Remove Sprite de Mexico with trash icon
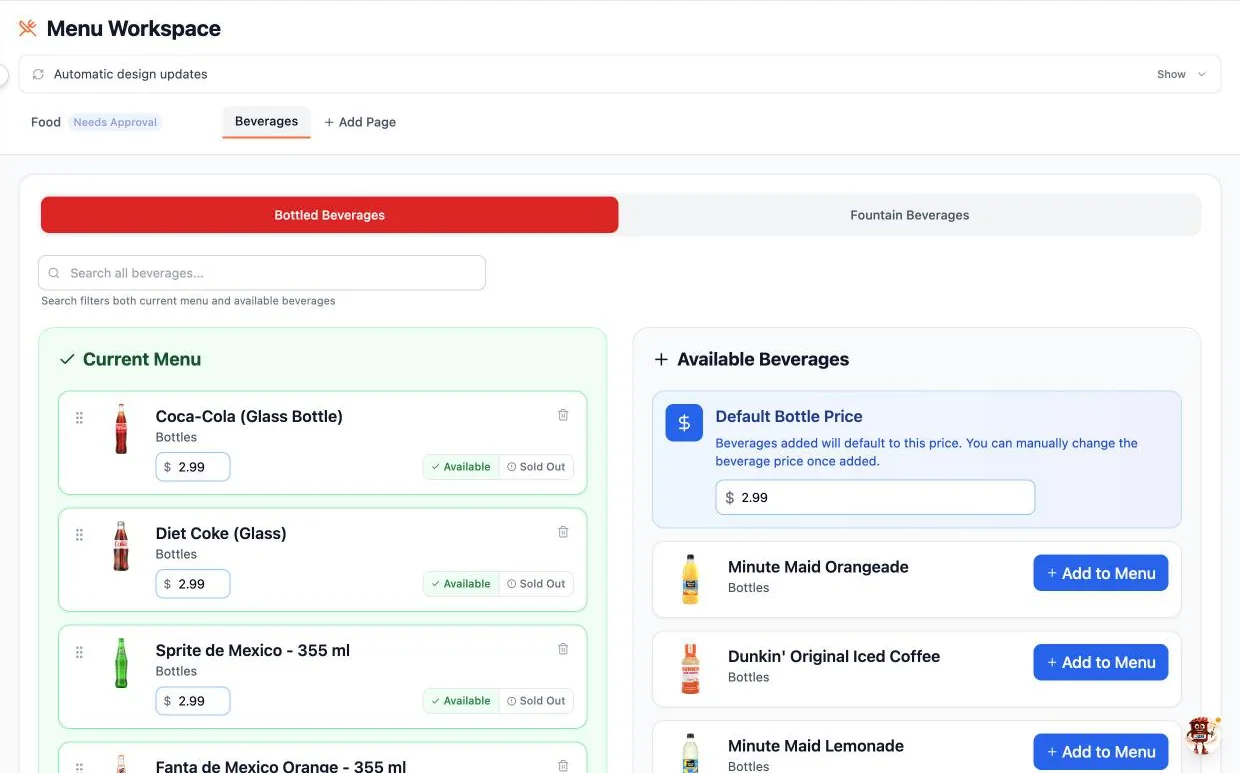The width and height of the screenshot is (1240, 773). click(563, 649)
